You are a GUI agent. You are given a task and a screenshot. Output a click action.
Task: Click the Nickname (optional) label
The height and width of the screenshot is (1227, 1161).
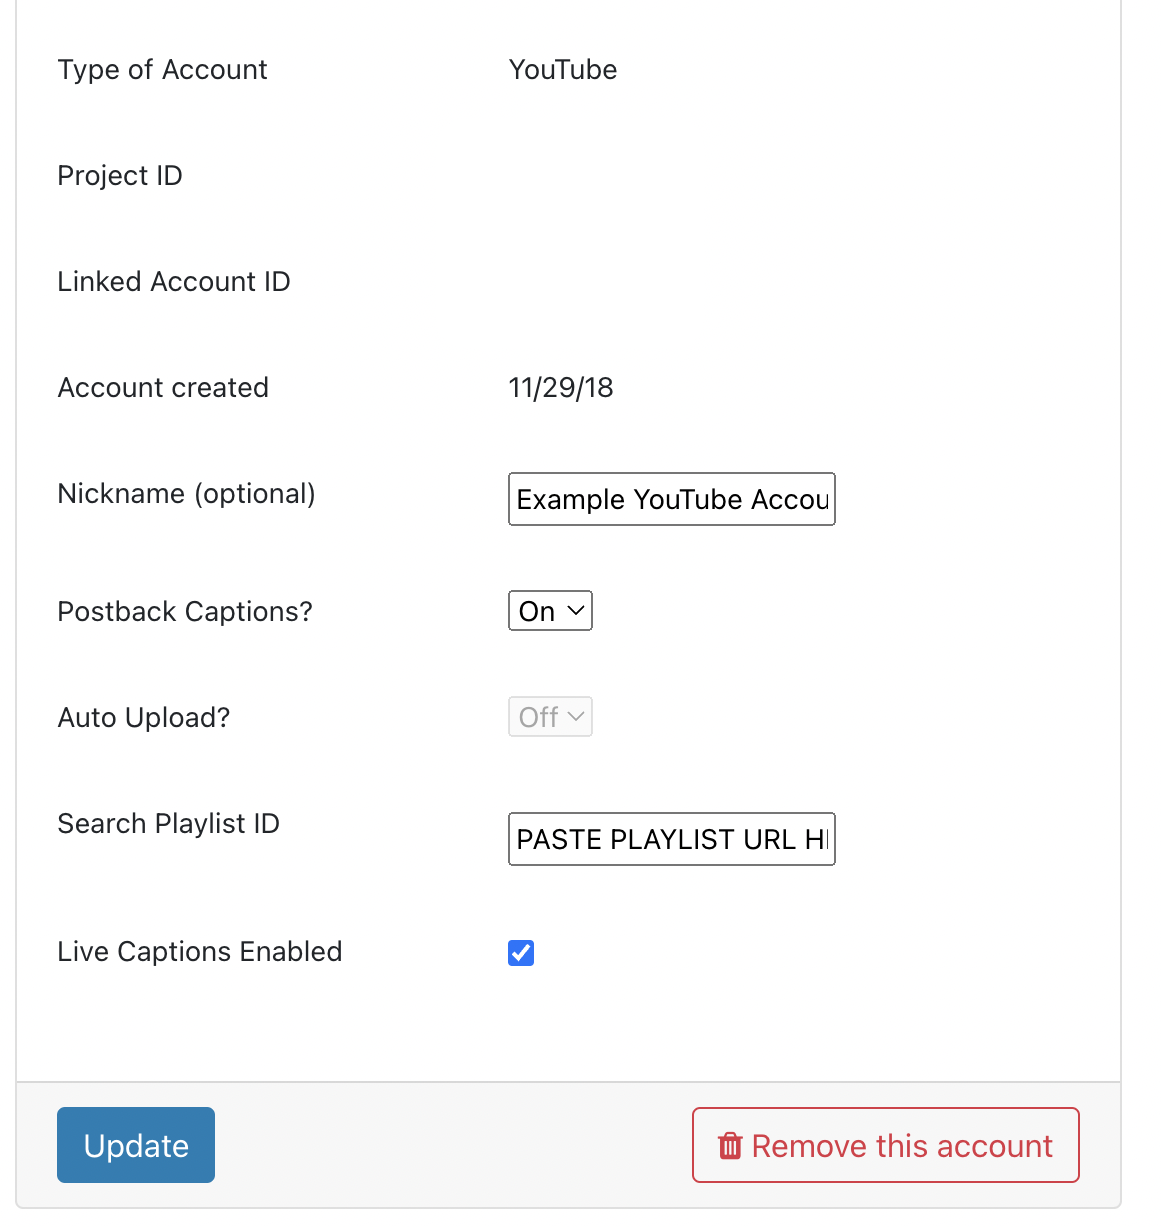point(187,493)
